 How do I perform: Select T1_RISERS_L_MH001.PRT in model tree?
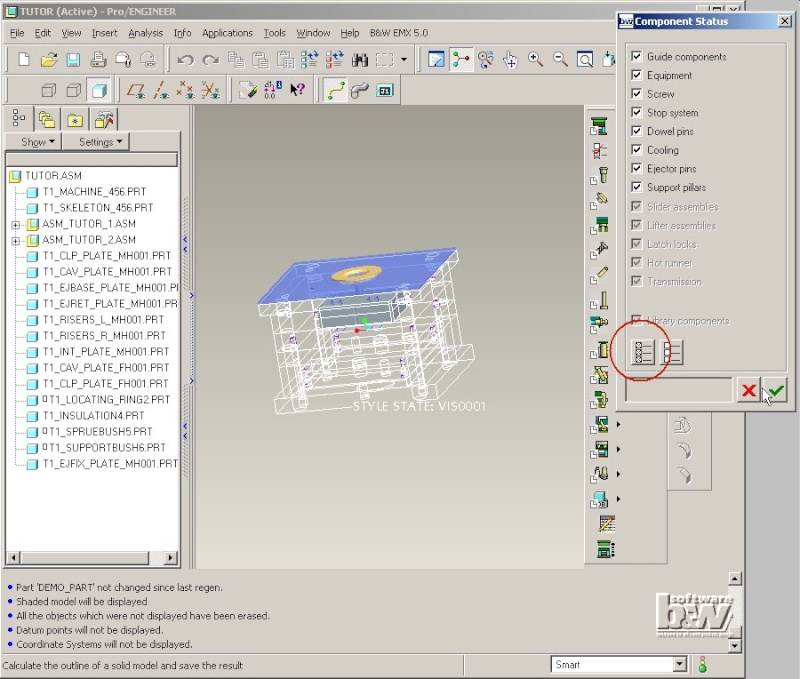(104, 320)
